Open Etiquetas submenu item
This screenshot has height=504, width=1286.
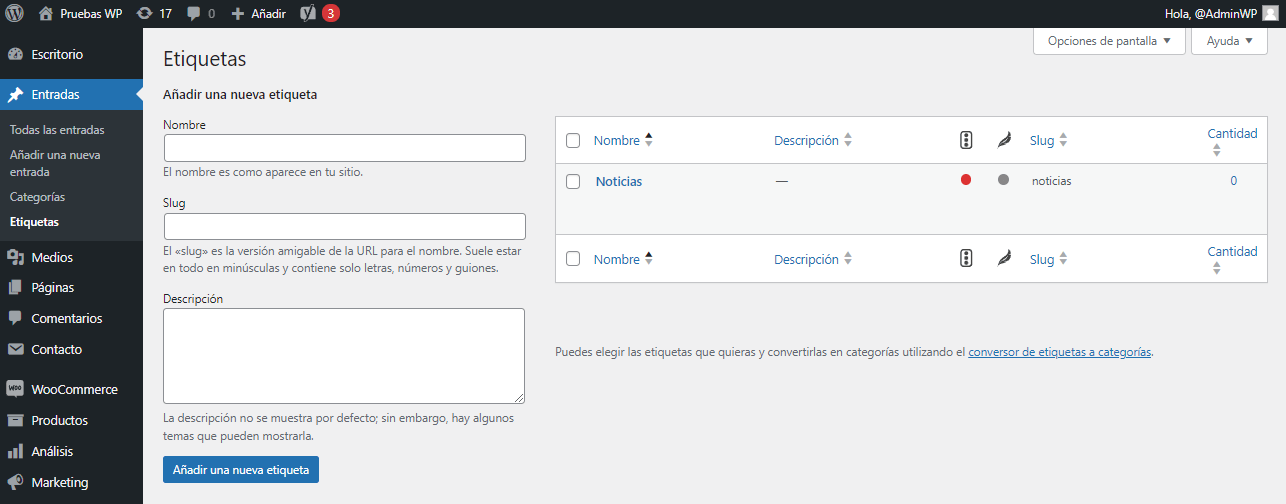[x=34, y=222]
